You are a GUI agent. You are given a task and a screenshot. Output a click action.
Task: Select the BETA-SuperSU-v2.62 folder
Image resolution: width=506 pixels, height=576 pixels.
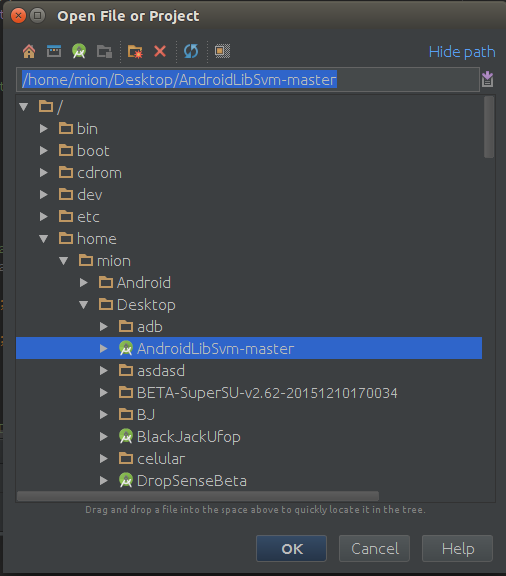click(267, 393)
